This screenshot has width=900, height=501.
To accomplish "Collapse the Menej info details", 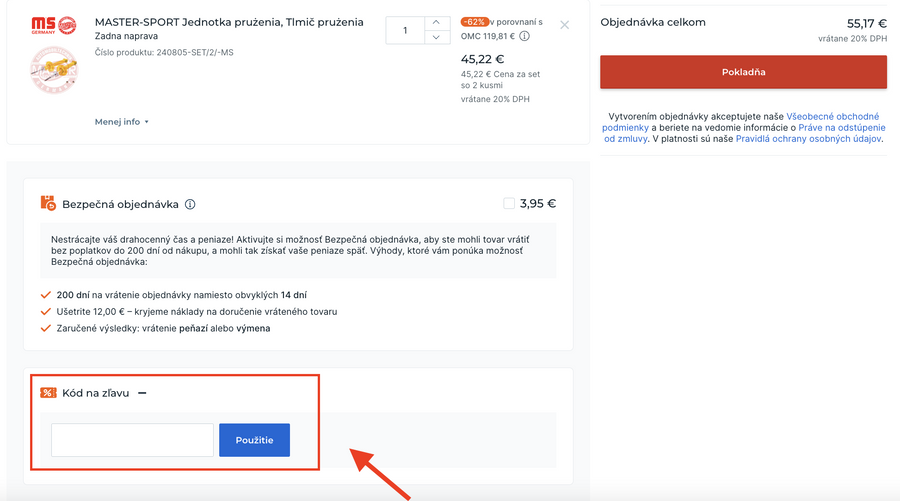I will [121, 122].
